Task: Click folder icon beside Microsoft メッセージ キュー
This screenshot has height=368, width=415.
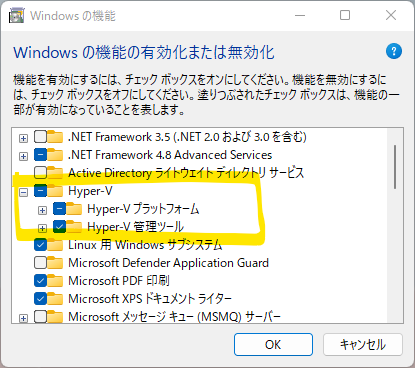Action: 55,317
